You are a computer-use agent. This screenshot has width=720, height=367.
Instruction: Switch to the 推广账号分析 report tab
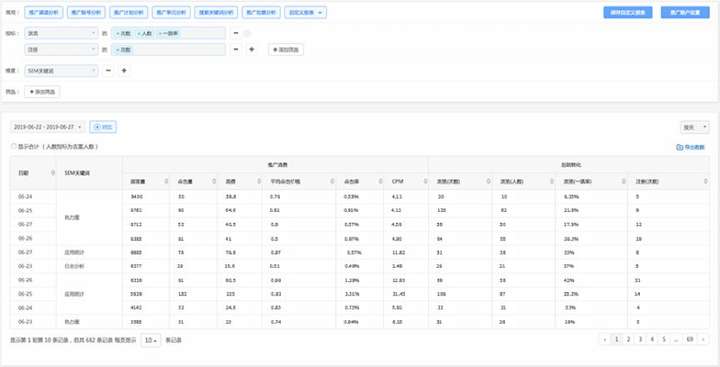[x=86, y=12]
